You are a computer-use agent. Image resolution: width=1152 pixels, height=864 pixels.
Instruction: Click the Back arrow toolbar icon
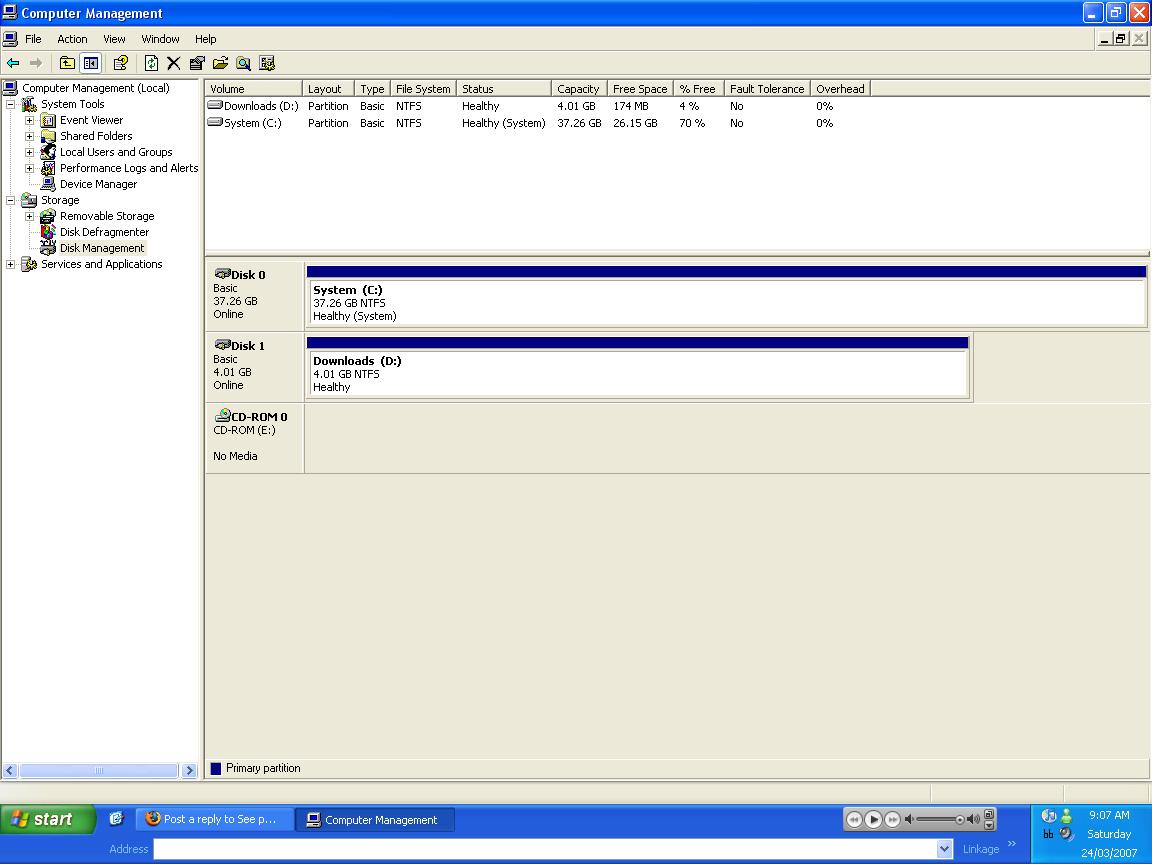tap(13, 63)
